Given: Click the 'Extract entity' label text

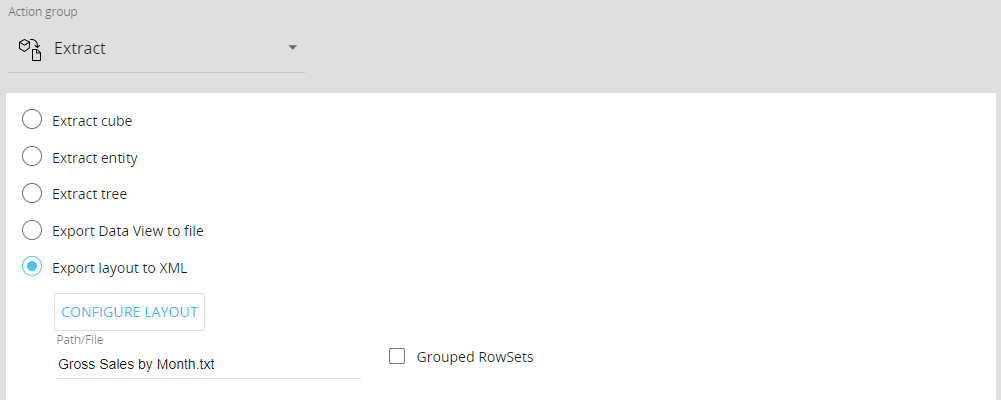Looking at the screenshot, I should 95,158.
